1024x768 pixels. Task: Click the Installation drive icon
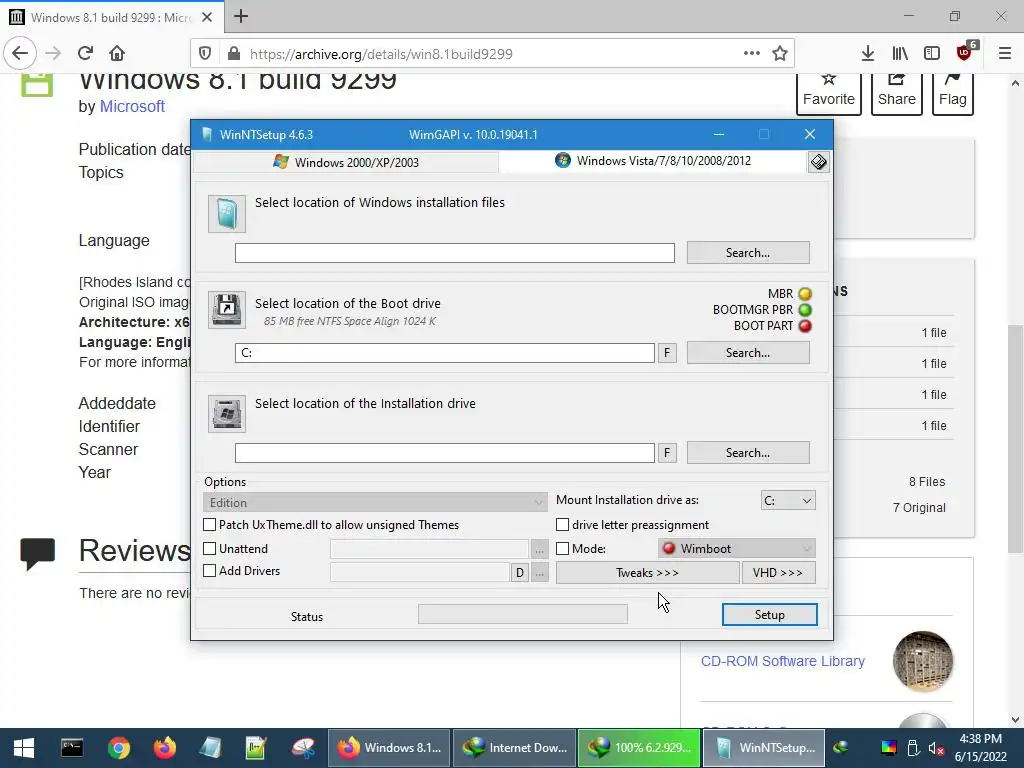227,413
